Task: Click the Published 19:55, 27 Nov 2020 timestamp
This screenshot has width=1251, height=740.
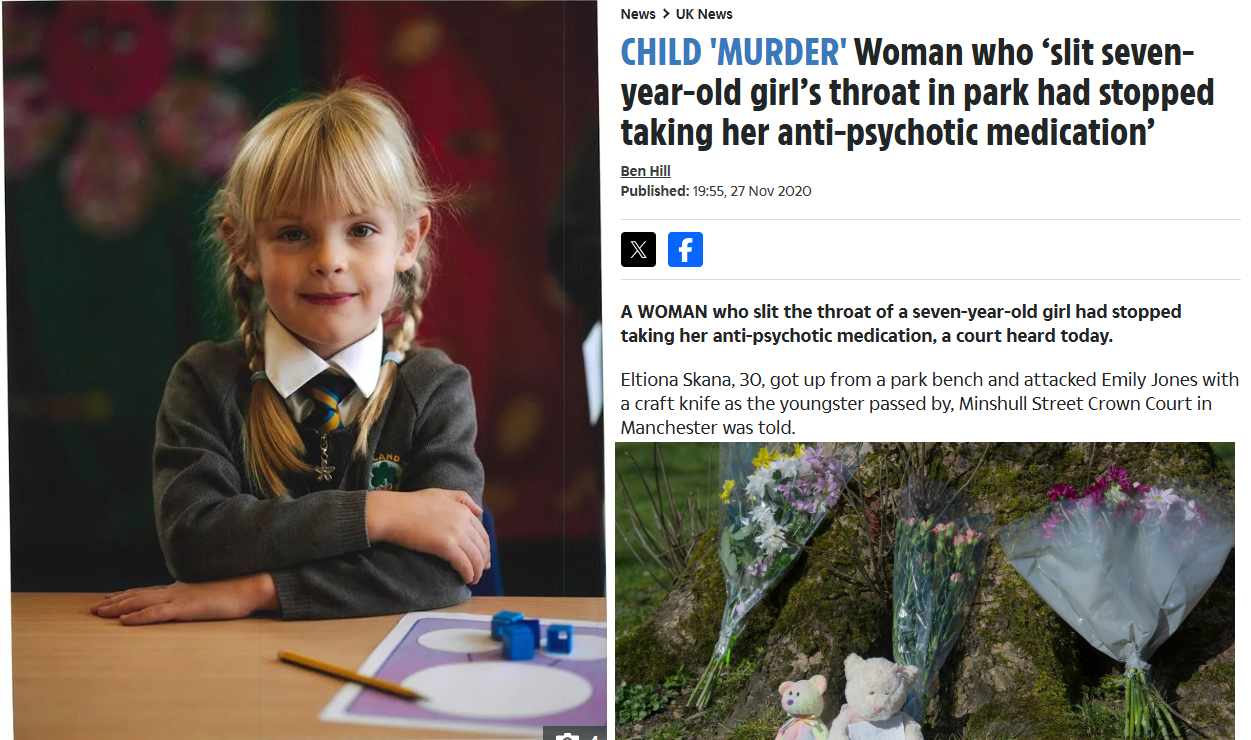Action: [716, 191]
